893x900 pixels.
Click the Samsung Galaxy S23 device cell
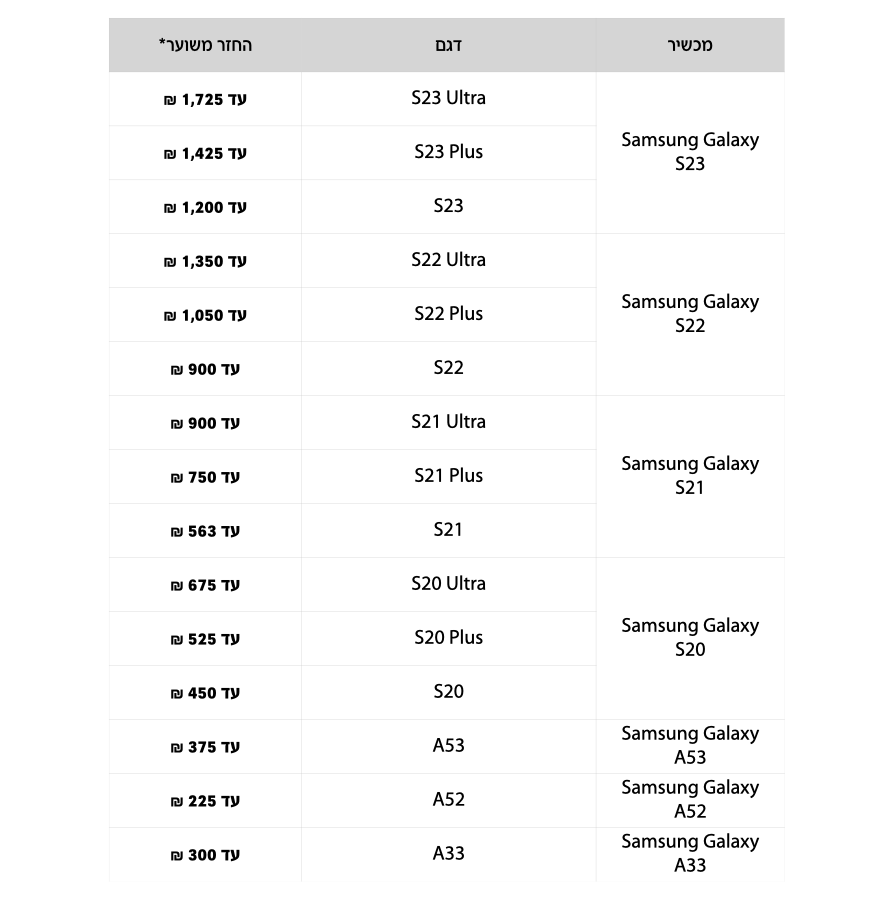pyautogui.click(x=690, y=152)
